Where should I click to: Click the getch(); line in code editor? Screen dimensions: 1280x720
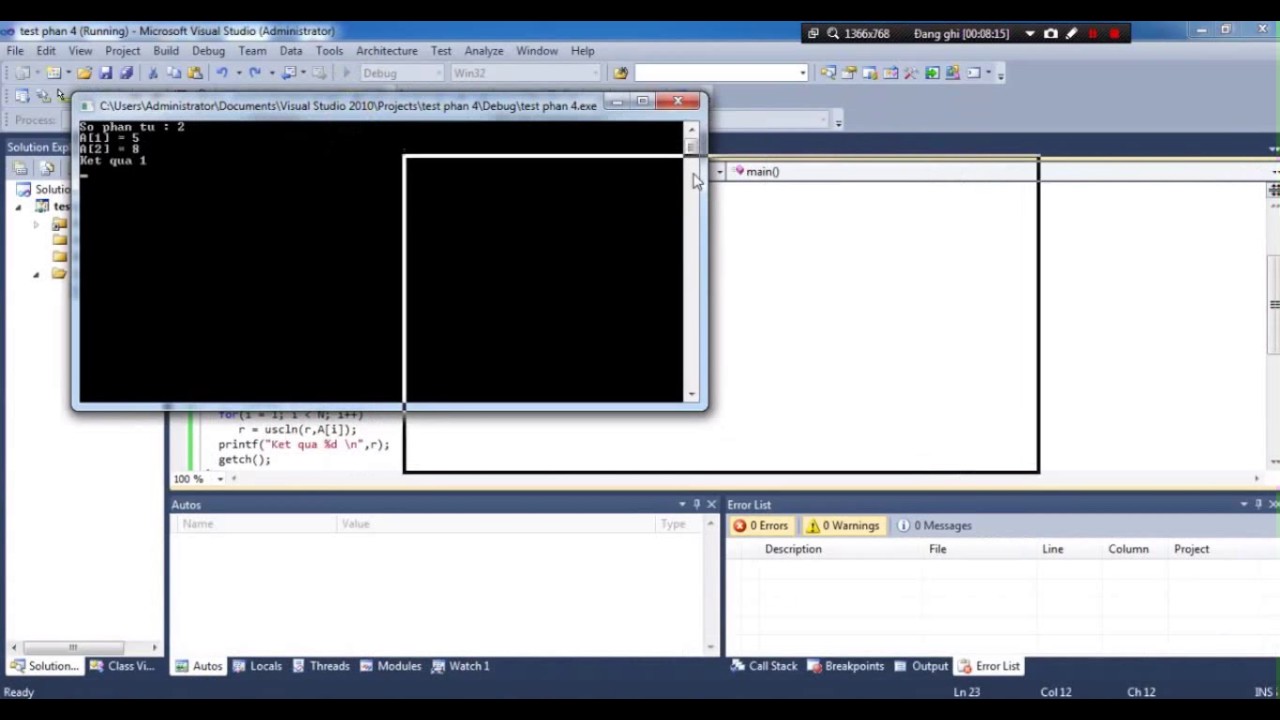(244, 460)
